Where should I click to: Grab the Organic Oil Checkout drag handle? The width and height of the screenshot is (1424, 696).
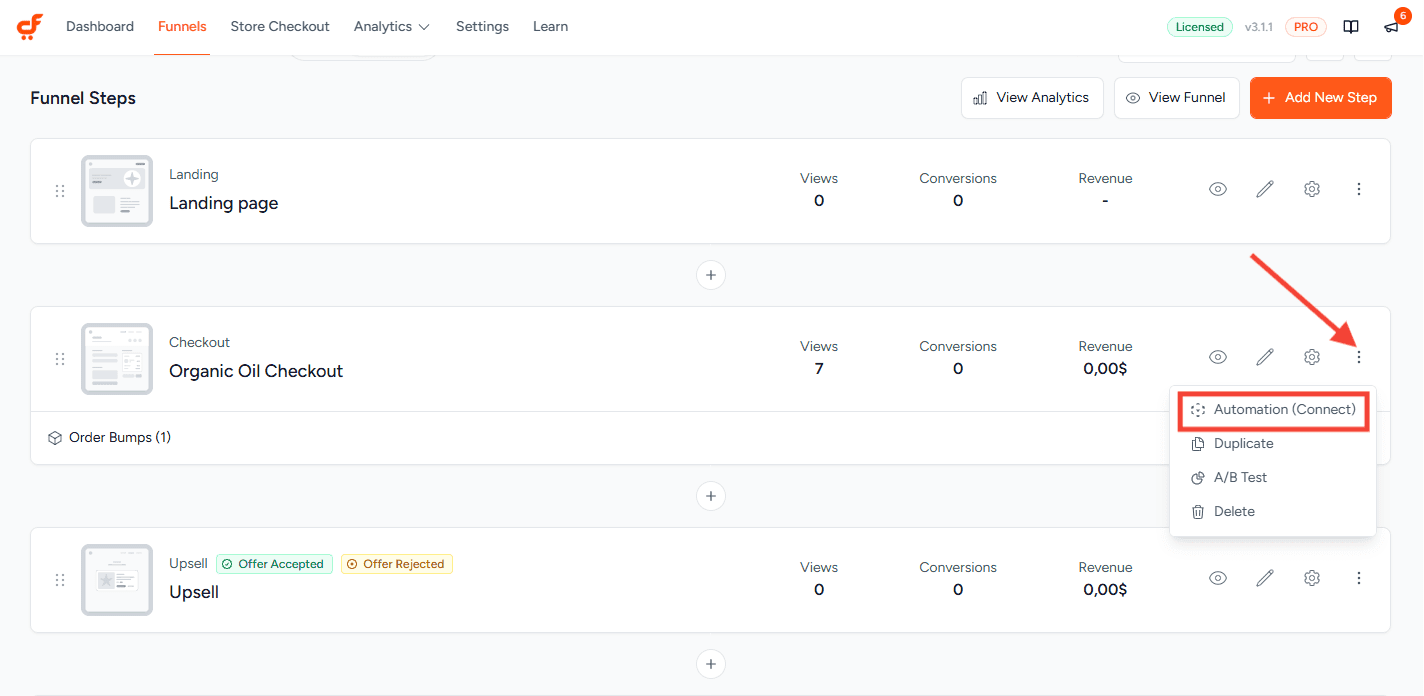pos(60,359)
